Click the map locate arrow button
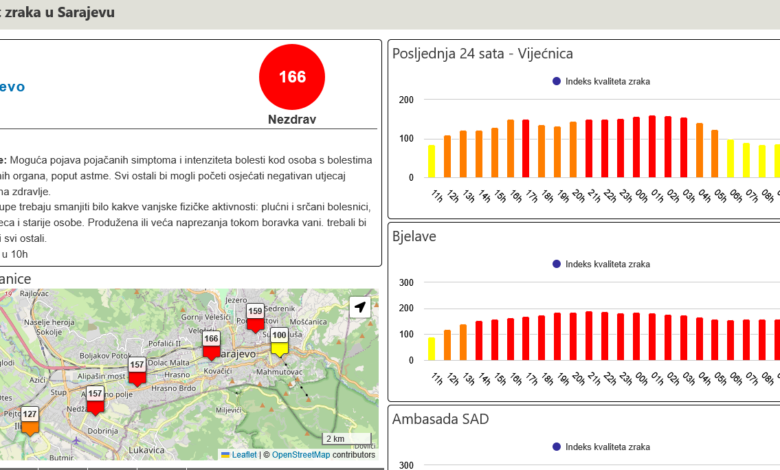 coord(359,308)
